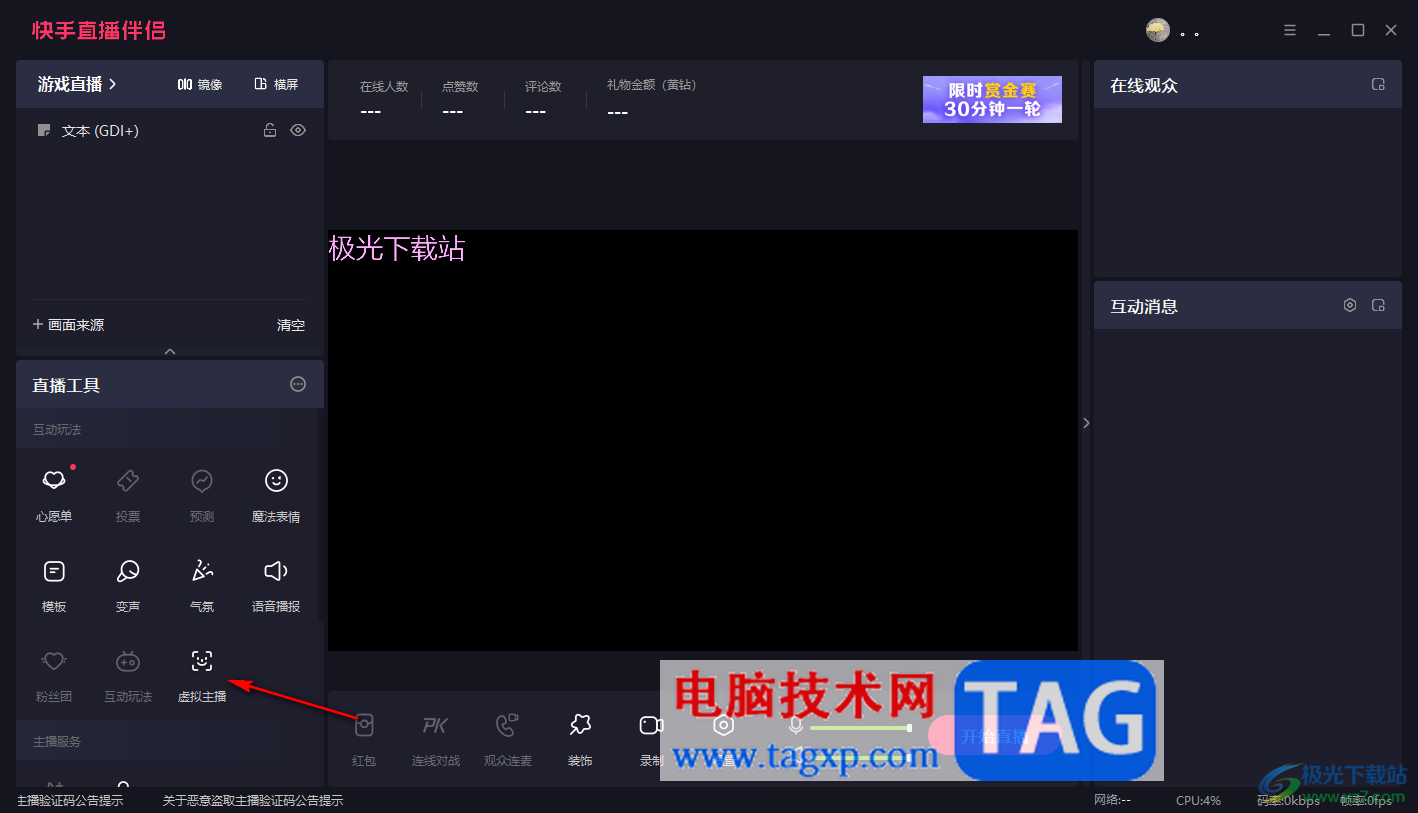Select the 文本 (GDI+) source row
Image resolution: width=1418 pixels, height=813 pixels.
170,130
